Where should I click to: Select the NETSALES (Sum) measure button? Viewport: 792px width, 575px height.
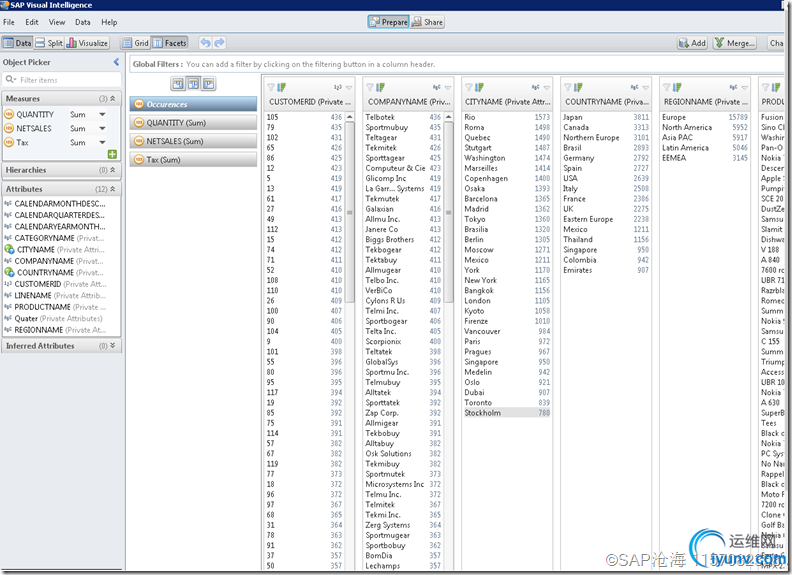[193, 141]
